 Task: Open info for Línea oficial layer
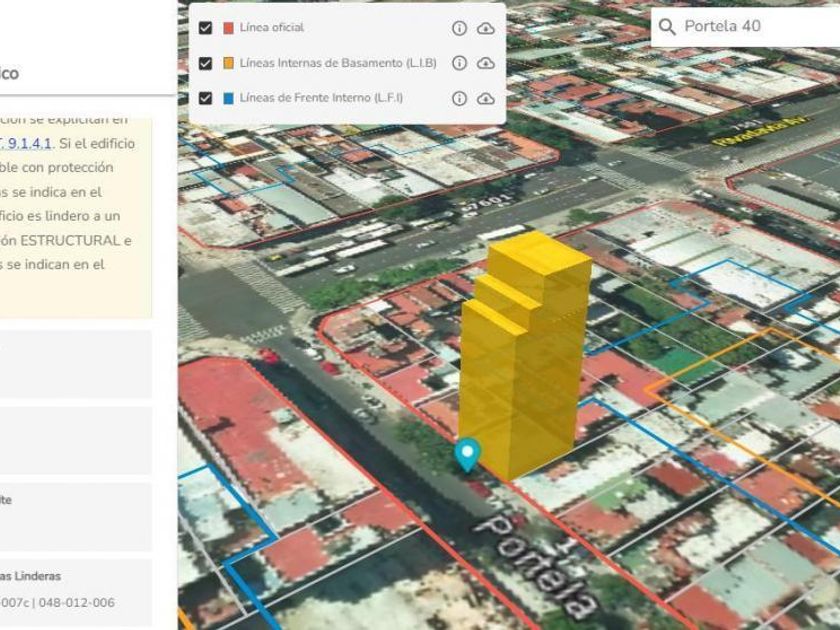coord(459,28)
